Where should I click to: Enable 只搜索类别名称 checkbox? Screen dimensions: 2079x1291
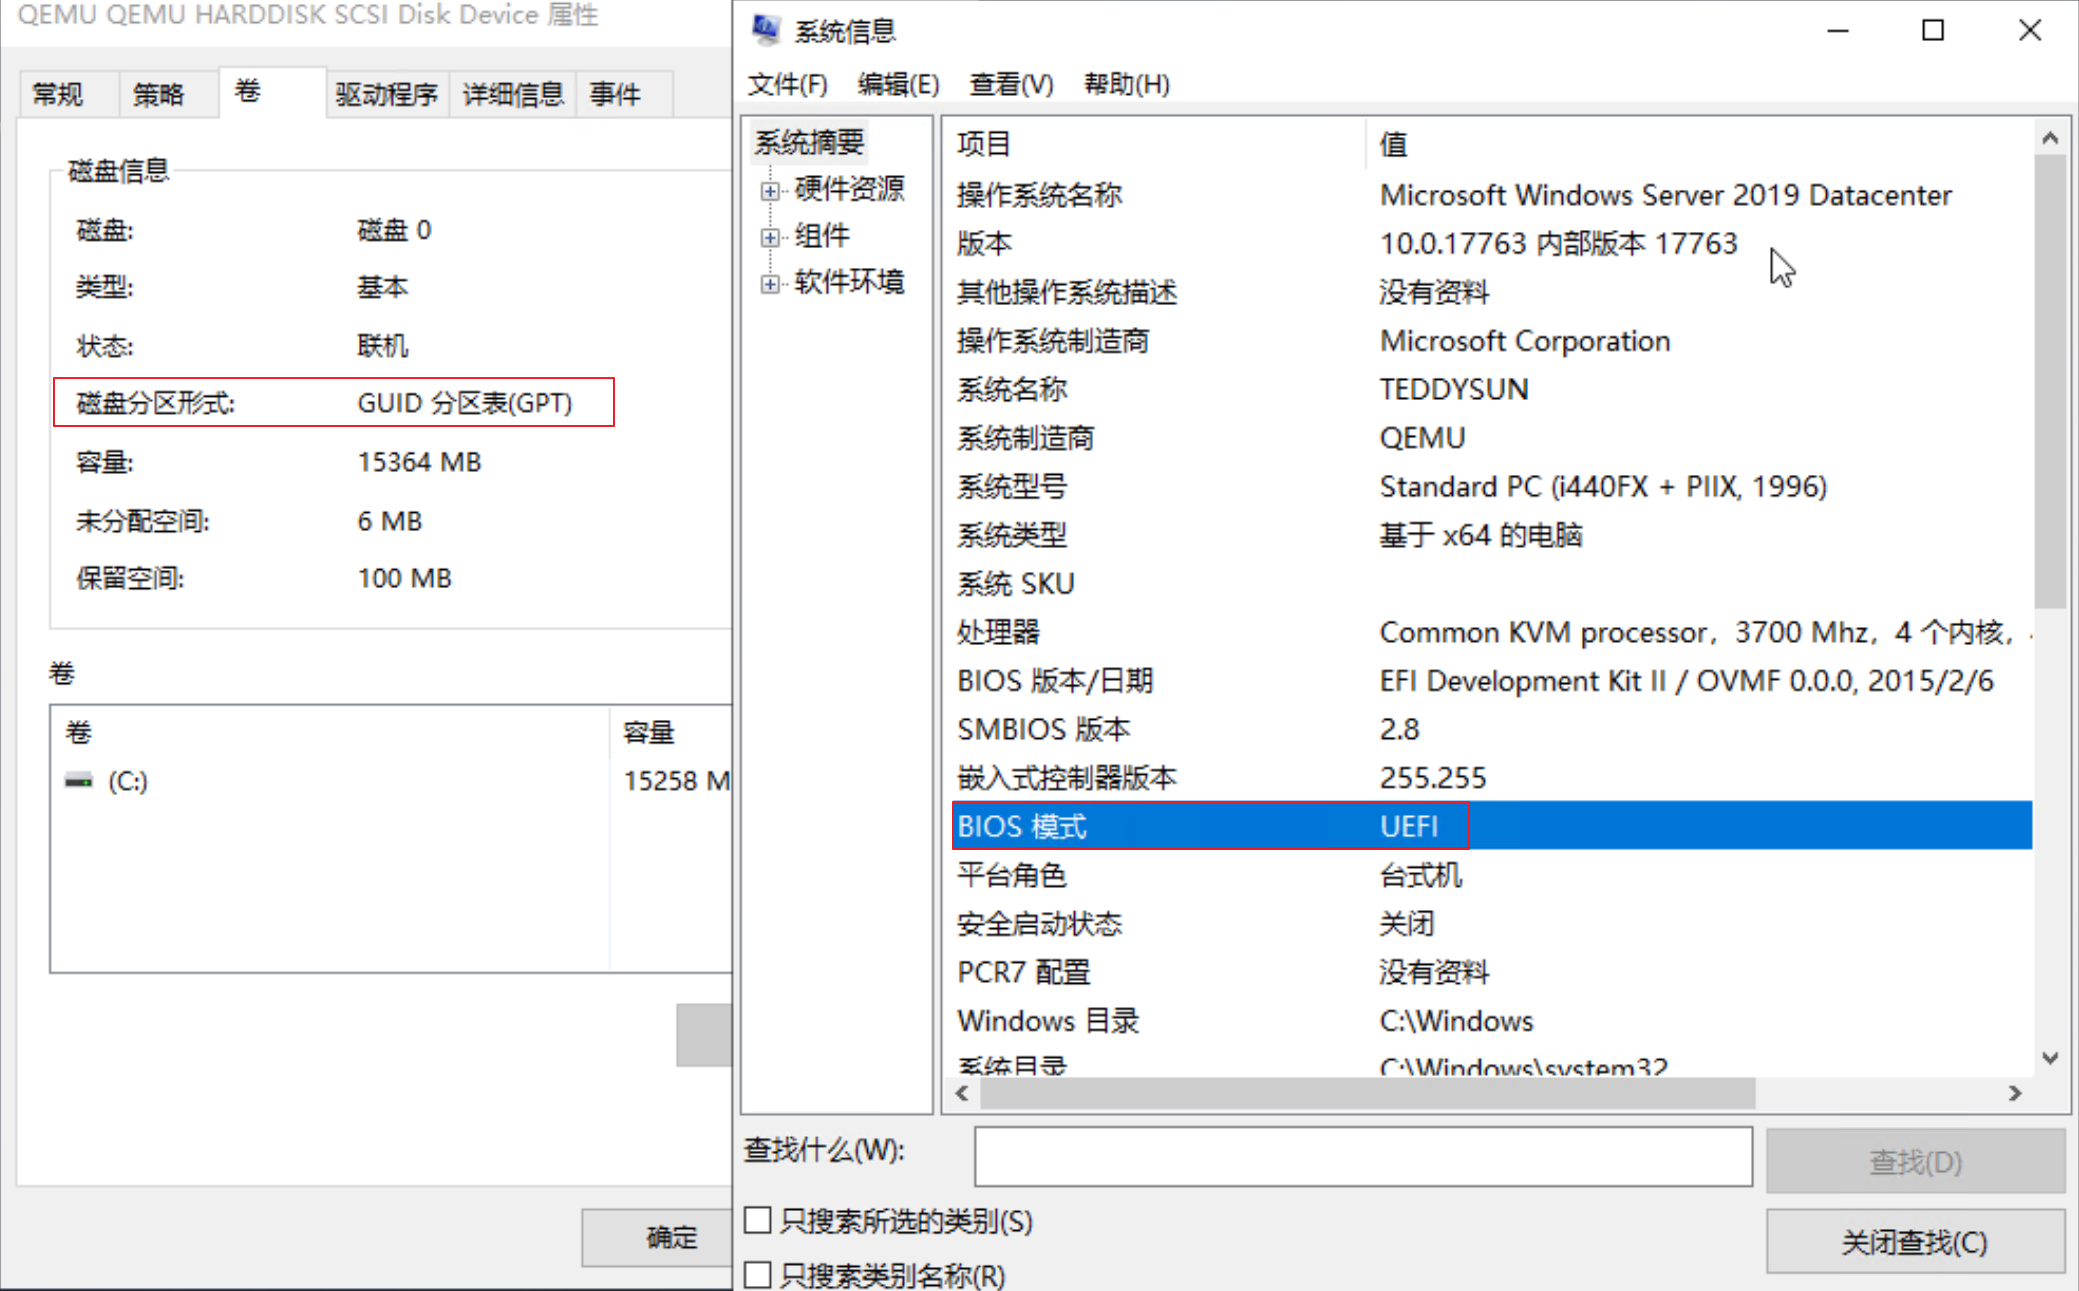[757, 1274]
